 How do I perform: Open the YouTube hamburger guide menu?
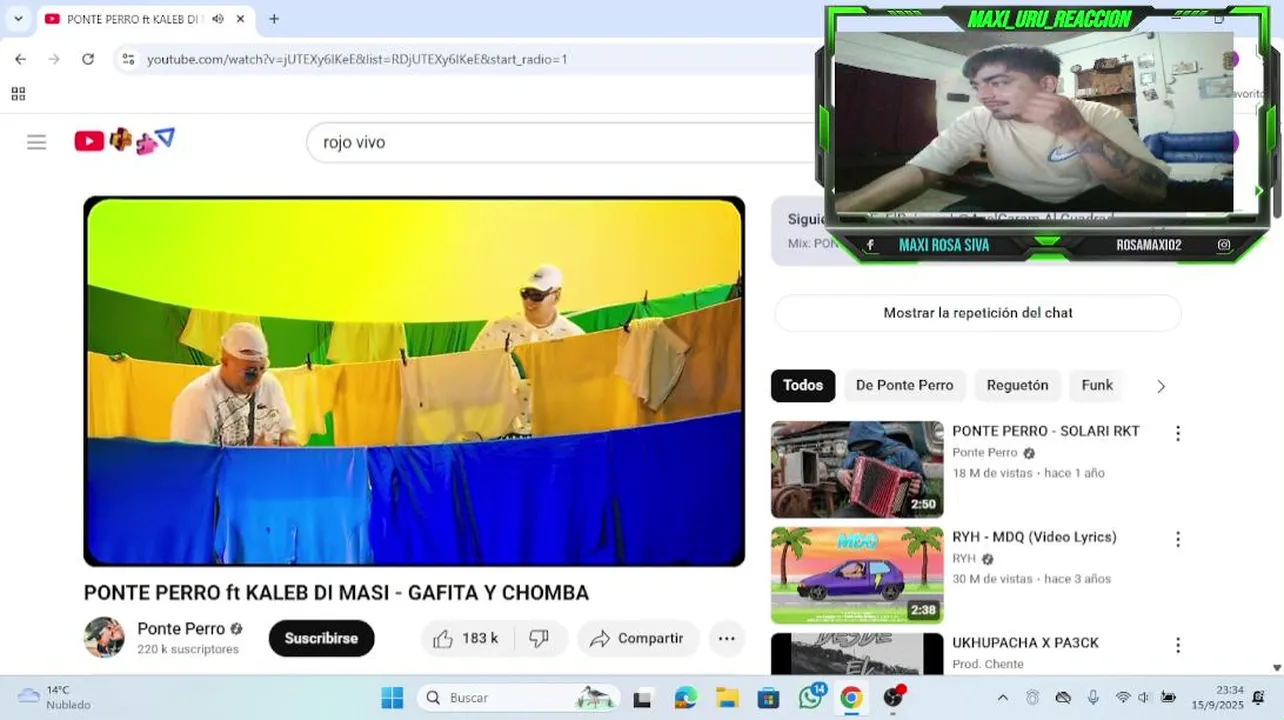pyautogui.click(x=37, y=142)
